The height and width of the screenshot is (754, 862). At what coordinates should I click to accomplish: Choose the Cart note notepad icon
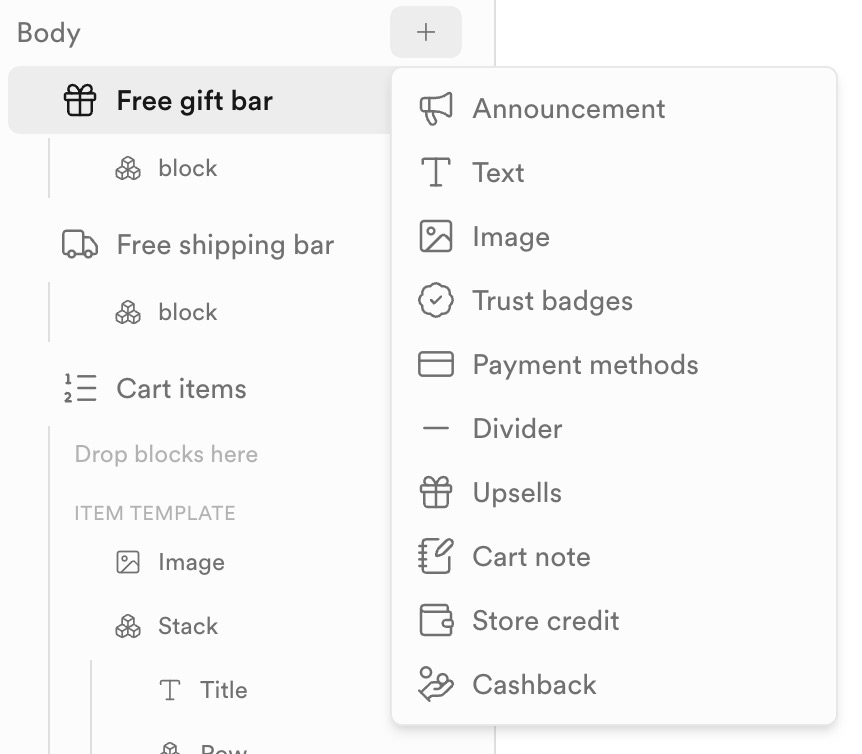(435, 556)
